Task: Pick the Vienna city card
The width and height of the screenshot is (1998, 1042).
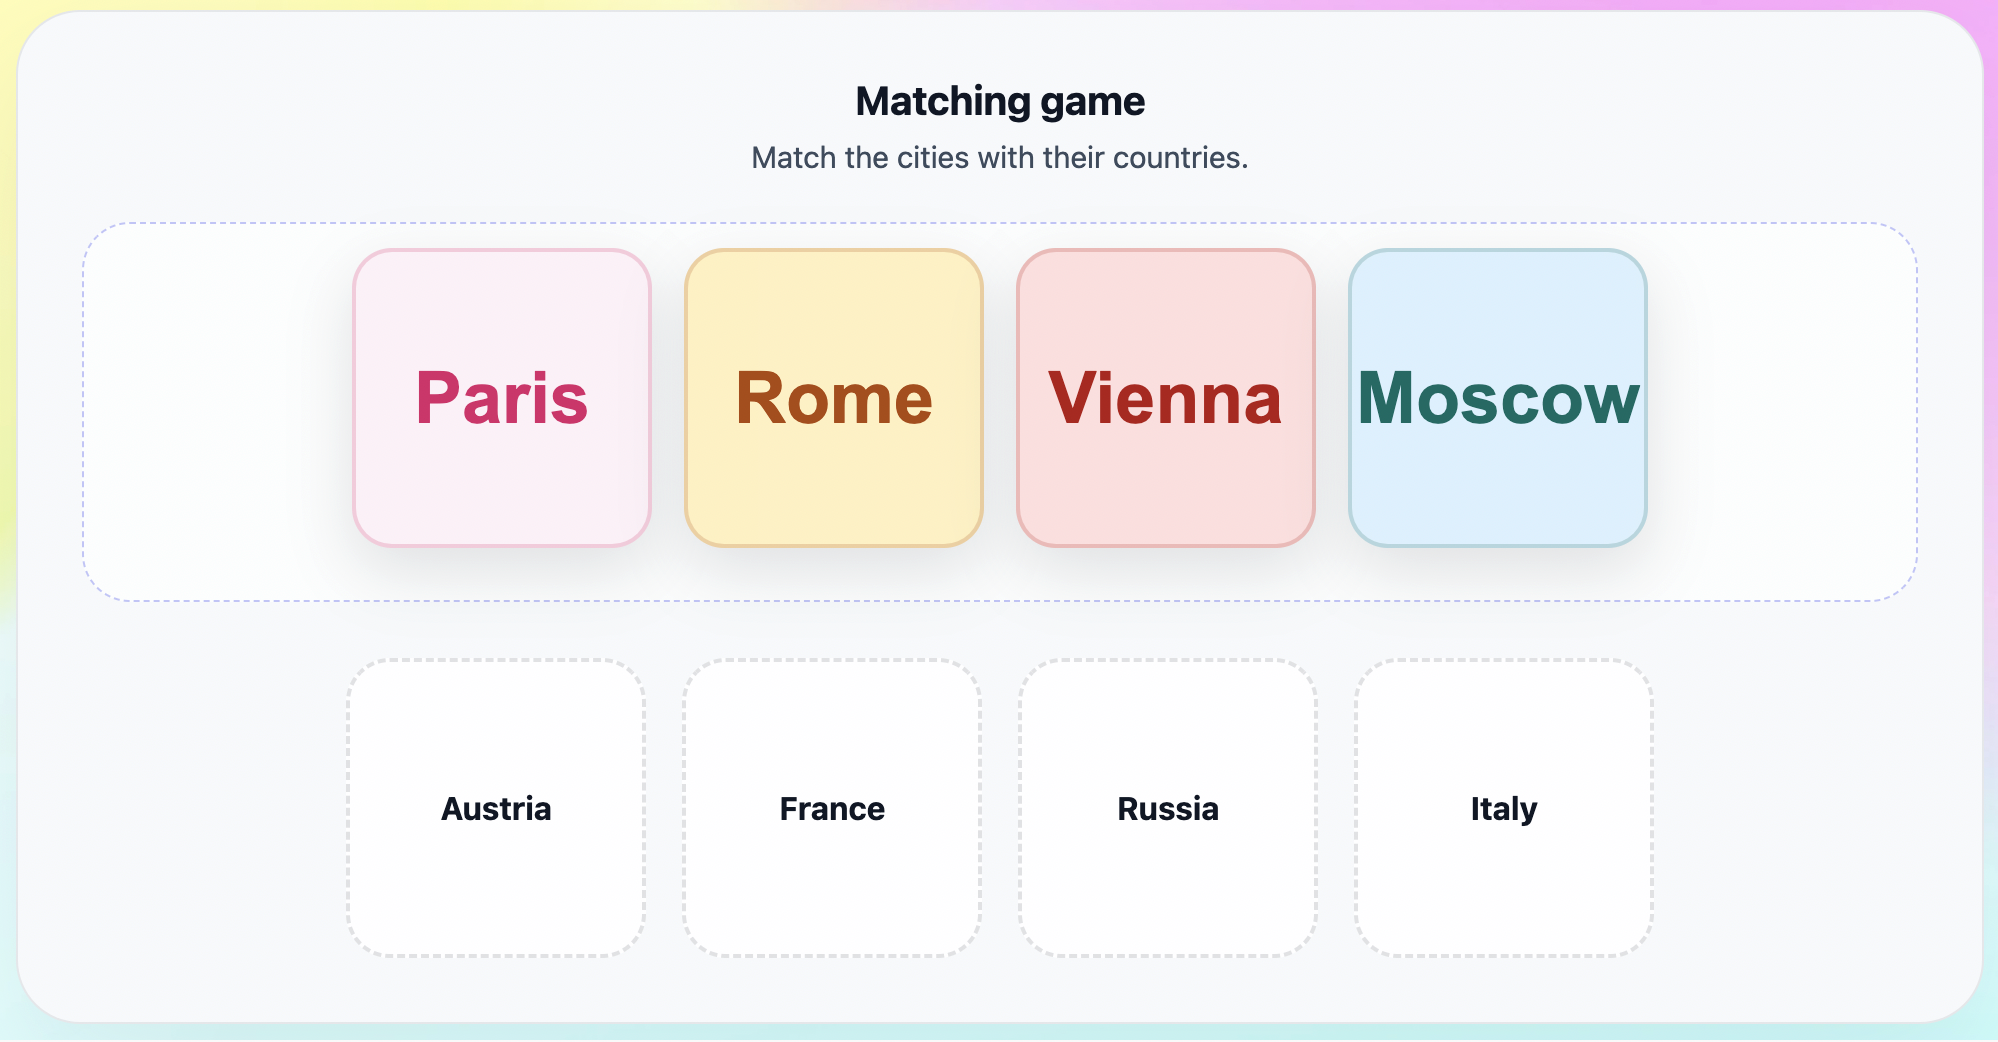Action: (x=1166, y=398)
